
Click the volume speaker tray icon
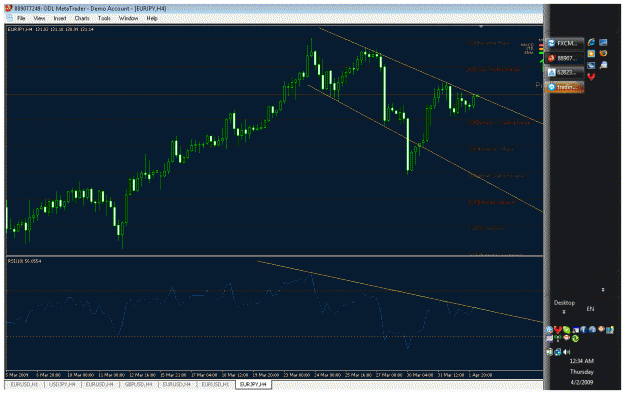pos(566,352)
